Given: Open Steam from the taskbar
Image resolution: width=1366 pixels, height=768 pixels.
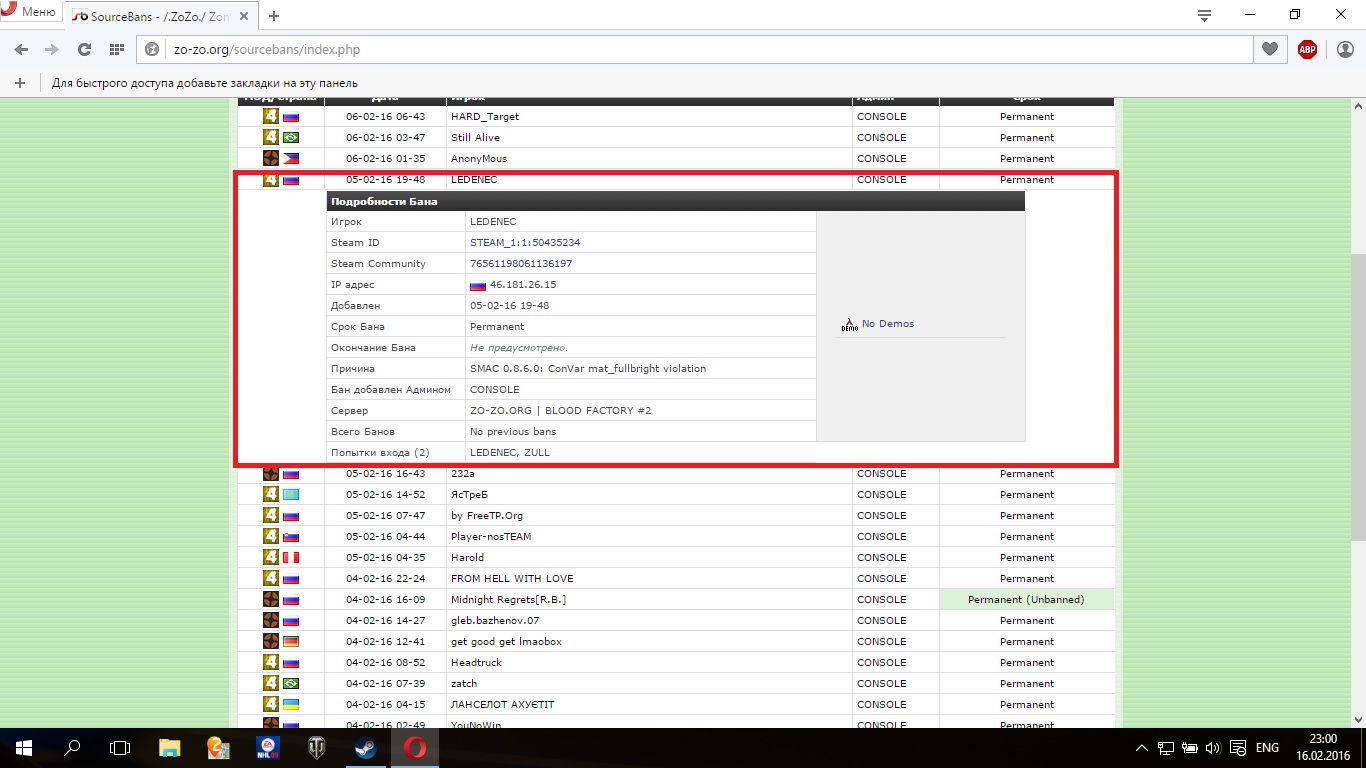Looking at the screenshot, I should click(x=365, y=748).
